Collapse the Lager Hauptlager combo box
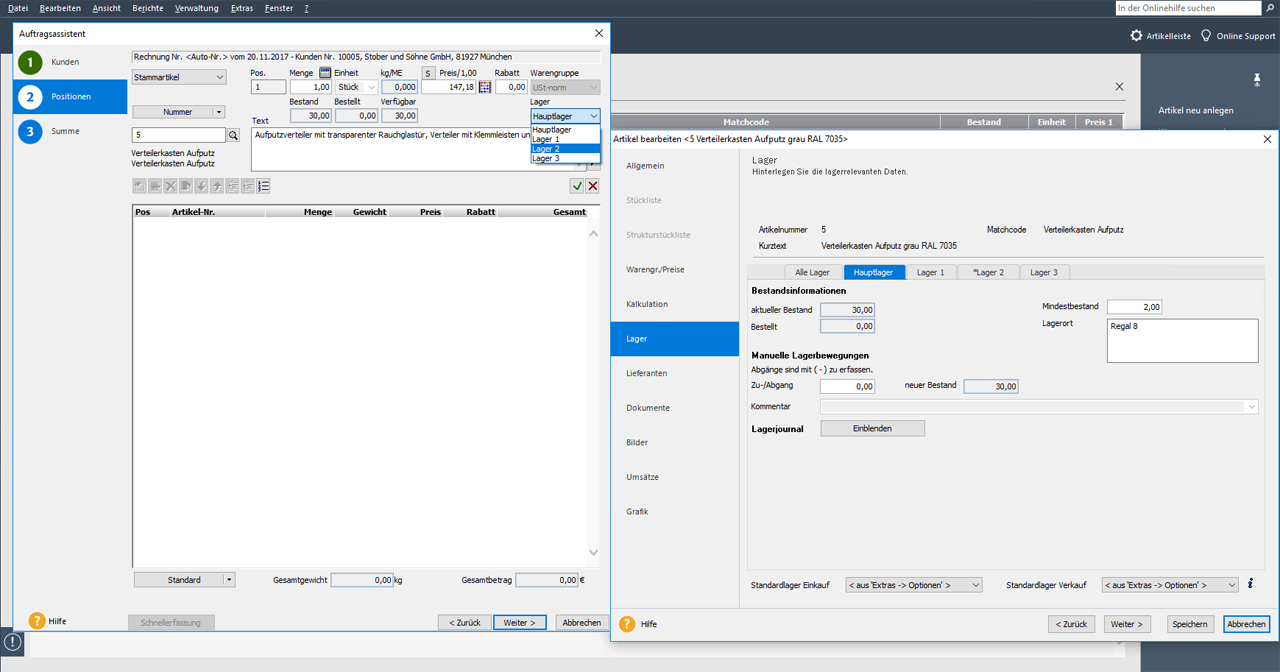 pyautogui.click(x=566, y=116)
